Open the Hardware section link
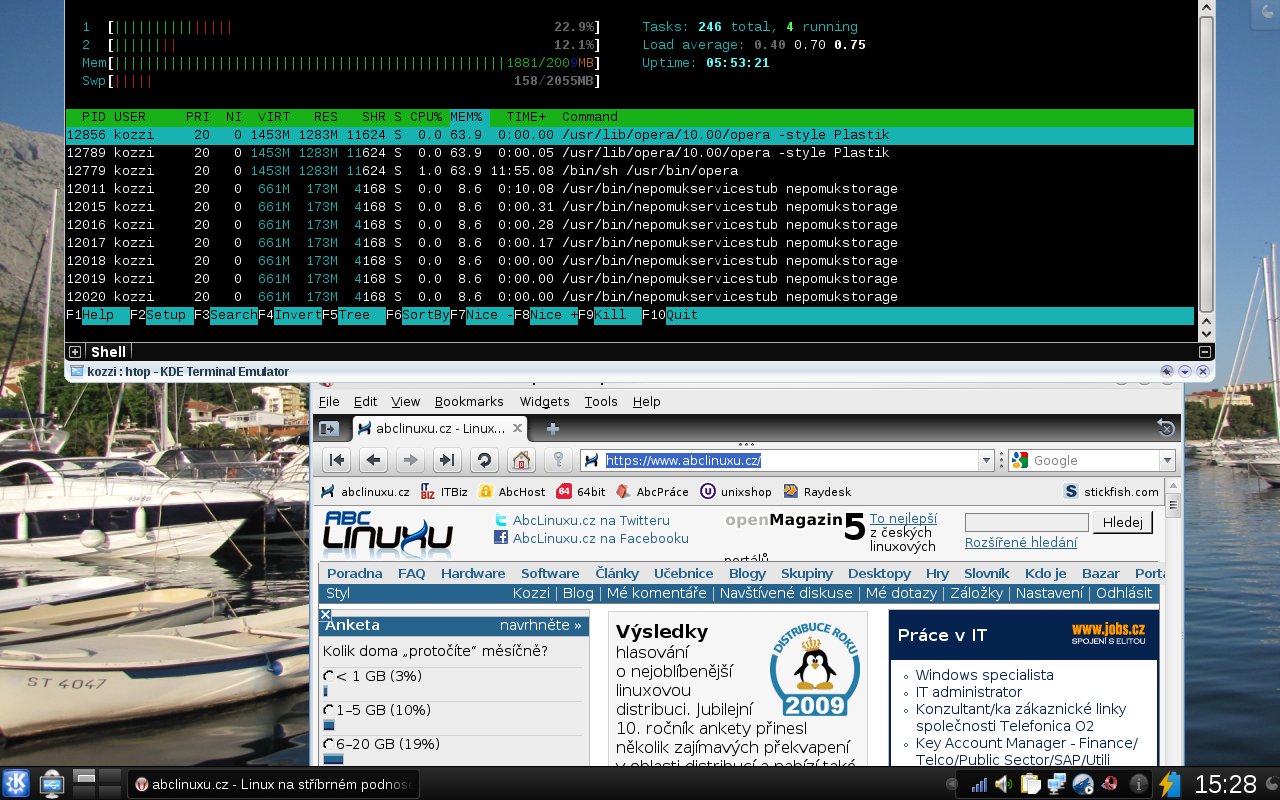The width and height of the screenshot is (1280, 800). point(473,573)
